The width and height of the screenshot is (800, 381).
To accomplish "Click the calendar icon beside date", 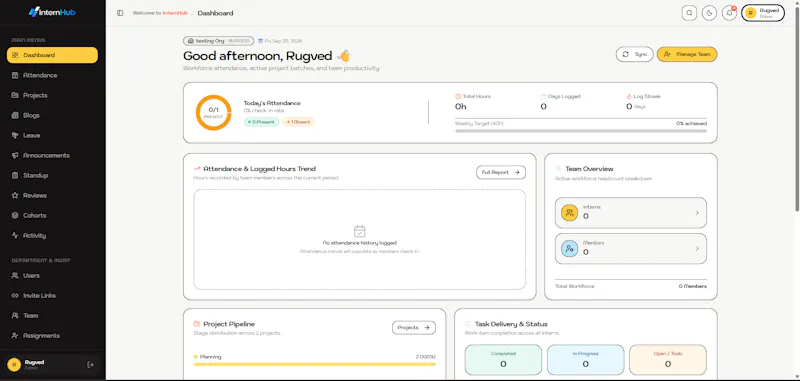I will coord(260,41).
